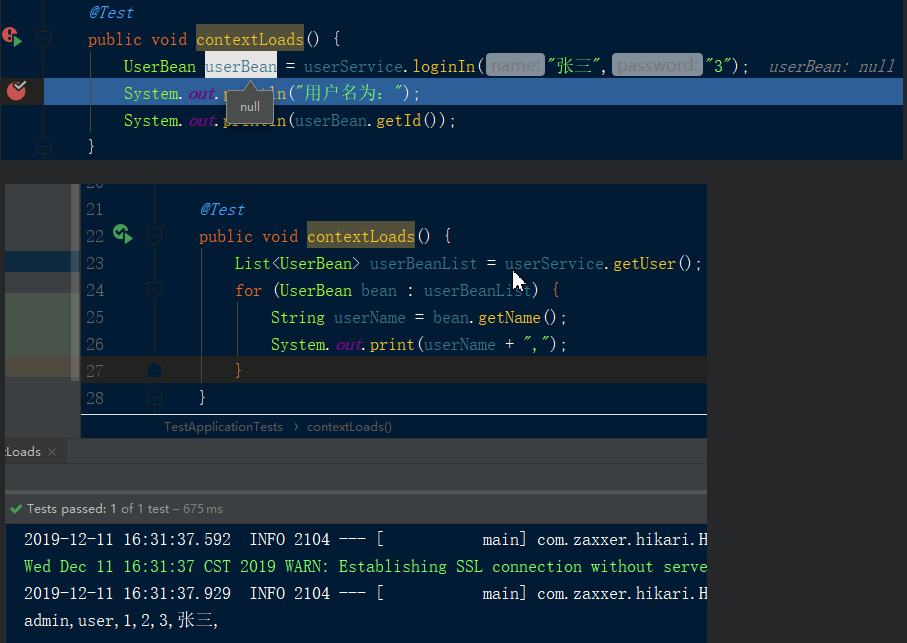Click the 16:31:37.929 INFO log line
907x643 pixels.
pos(365,593)
